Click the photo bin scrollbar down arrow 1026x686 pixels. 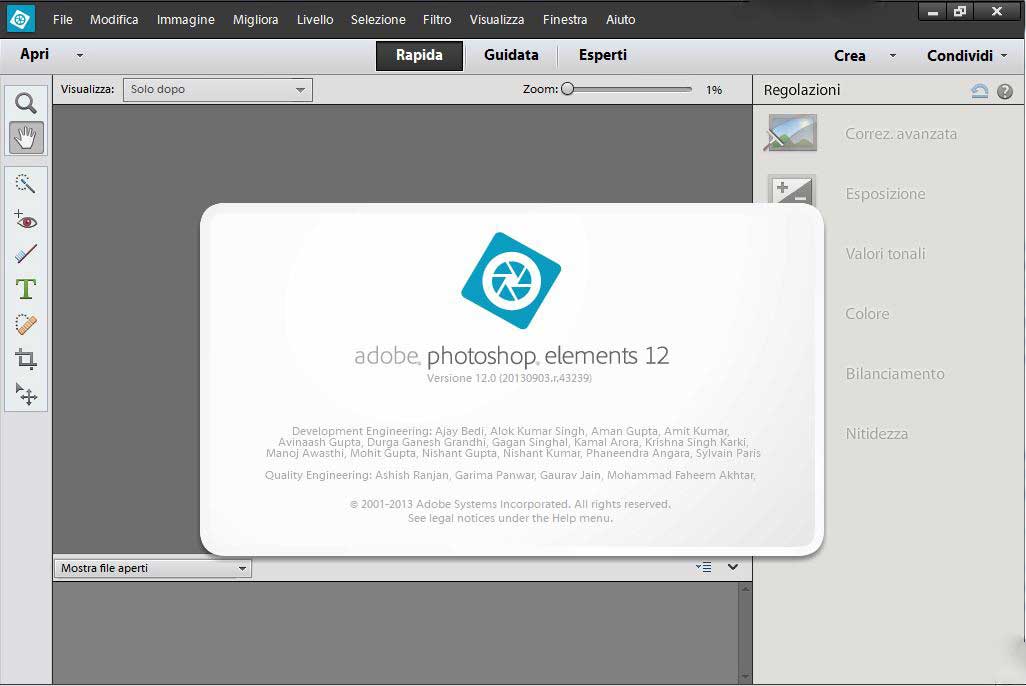(x=745, y=676)
